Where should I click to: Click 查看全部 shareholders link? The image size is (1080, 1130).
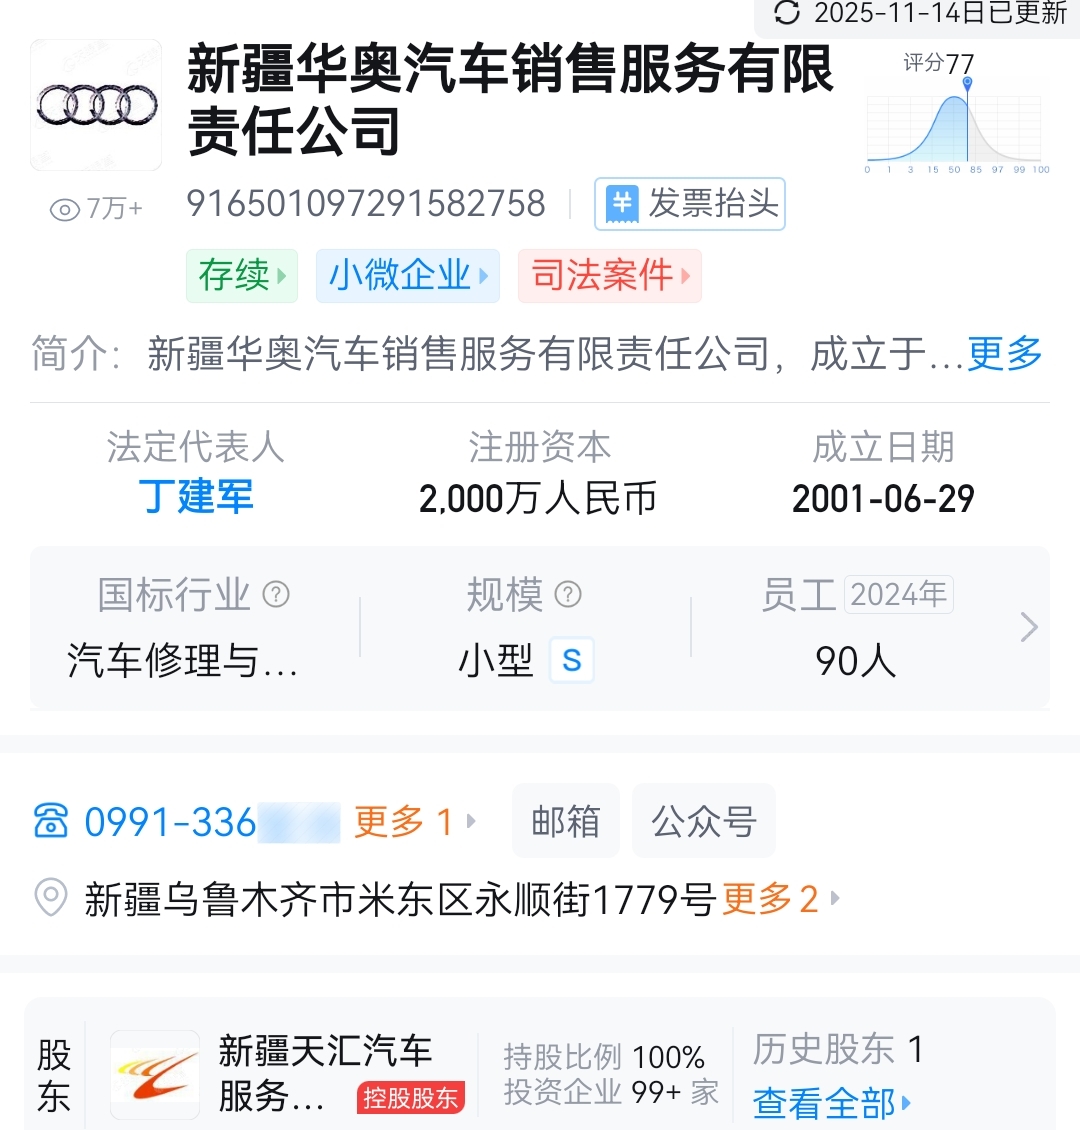coord(831,1103)
